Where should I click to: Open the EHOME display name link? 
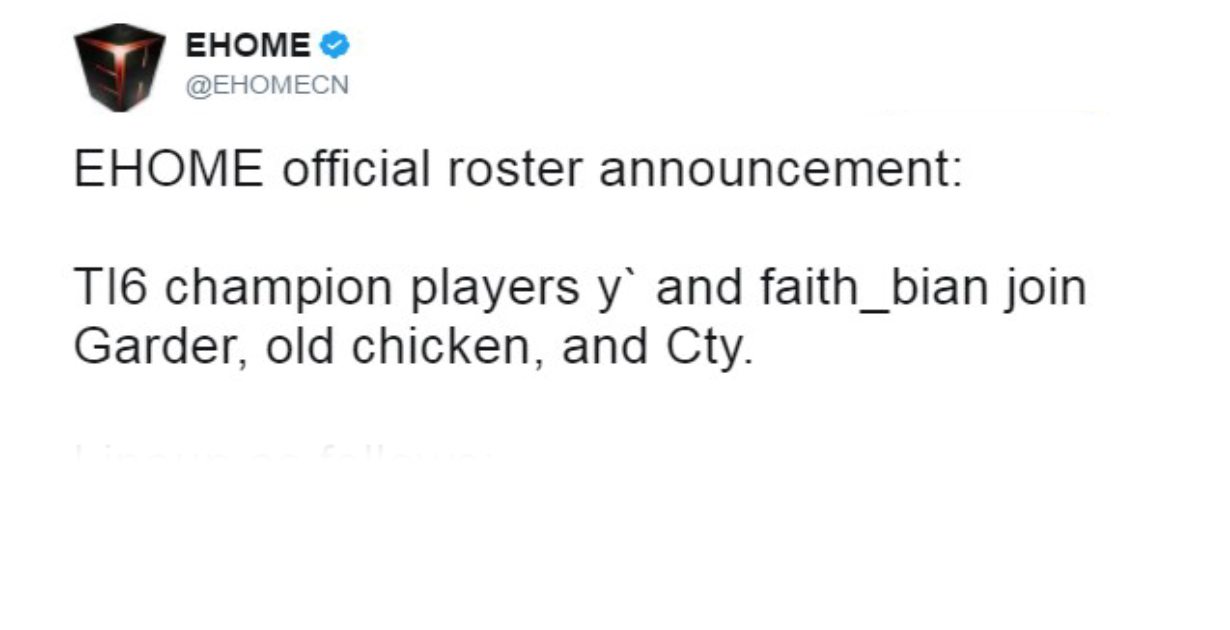tap(248, 46)
